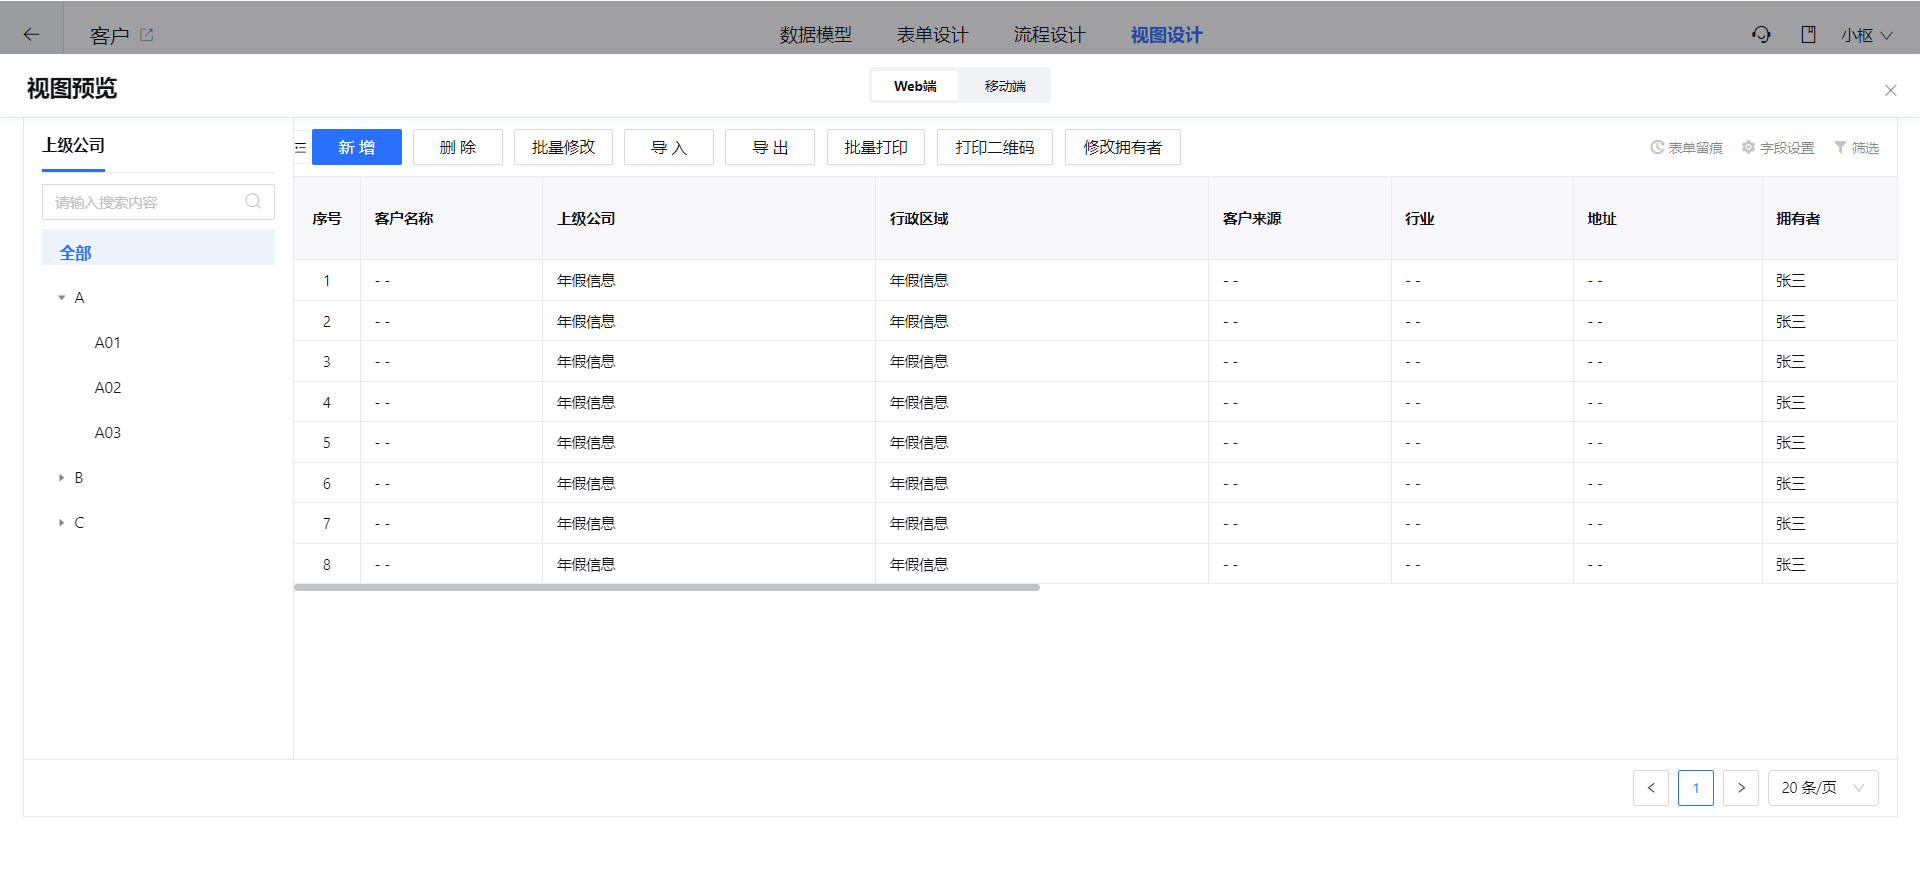Click 张三 in row 1
Image resolution: width=1920 pixels, height=870 pixels.
click(1791, 281)
